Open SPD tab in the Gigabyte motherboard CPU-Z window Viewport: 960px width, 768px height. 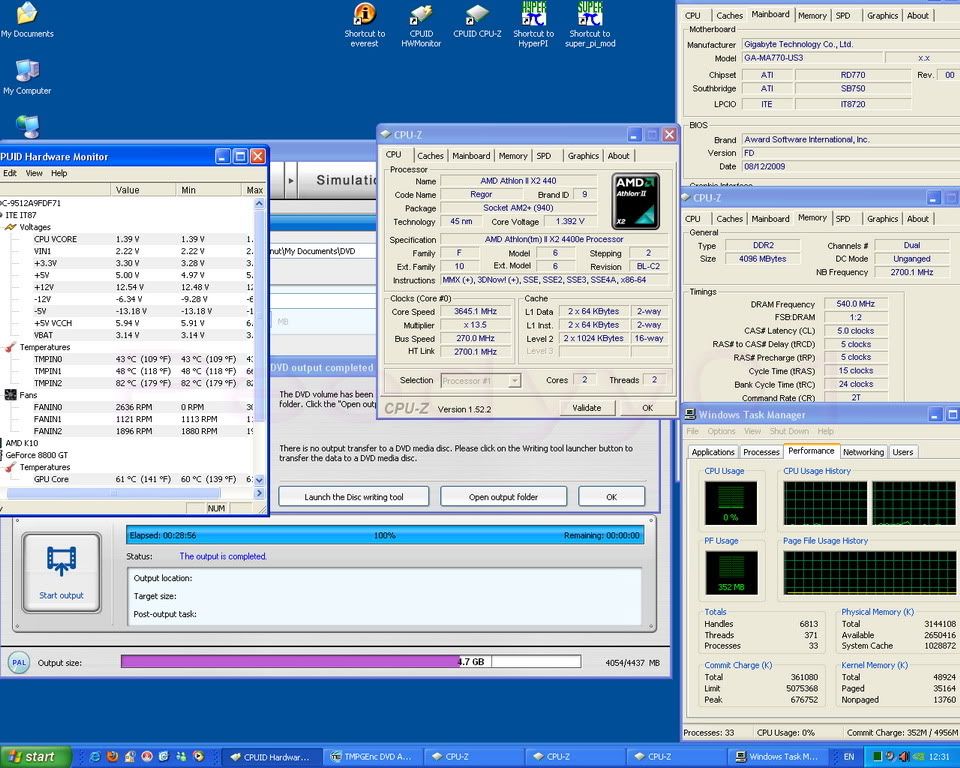coord(843,15)
